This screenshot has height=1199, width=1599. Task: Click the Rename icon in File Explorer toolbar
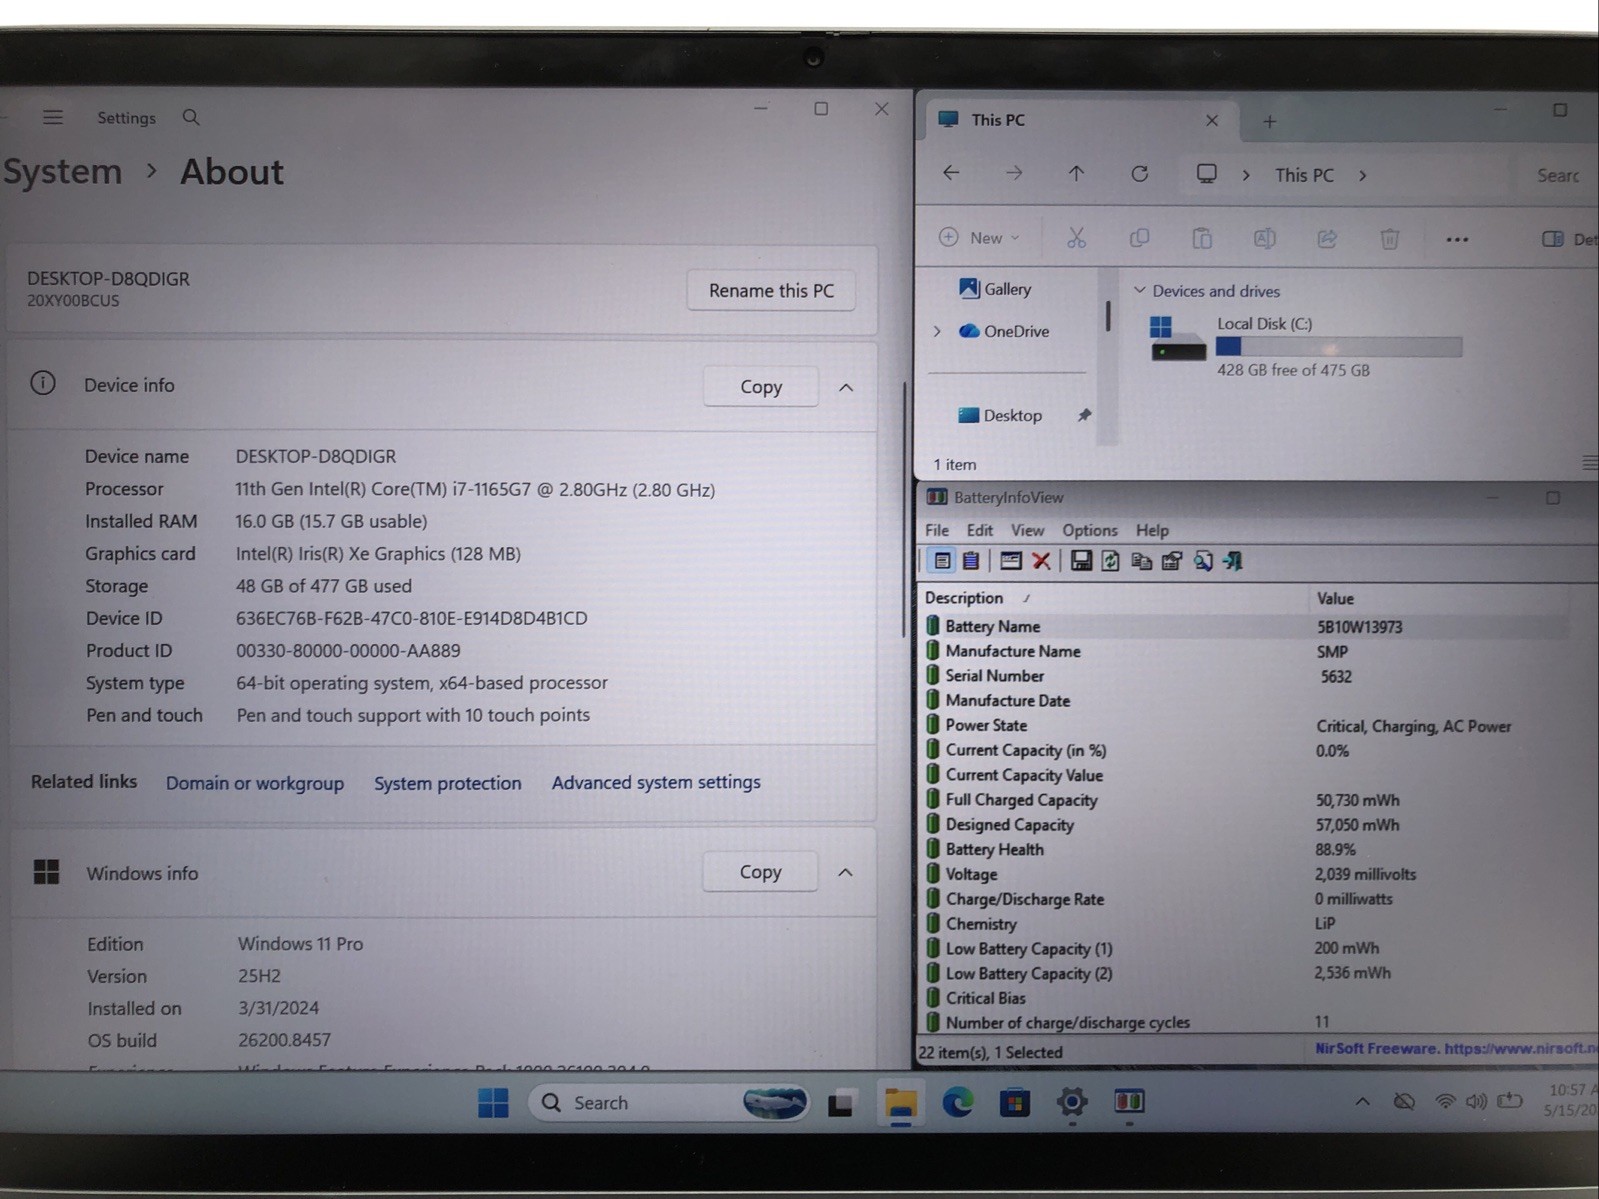pos(1264,238)
